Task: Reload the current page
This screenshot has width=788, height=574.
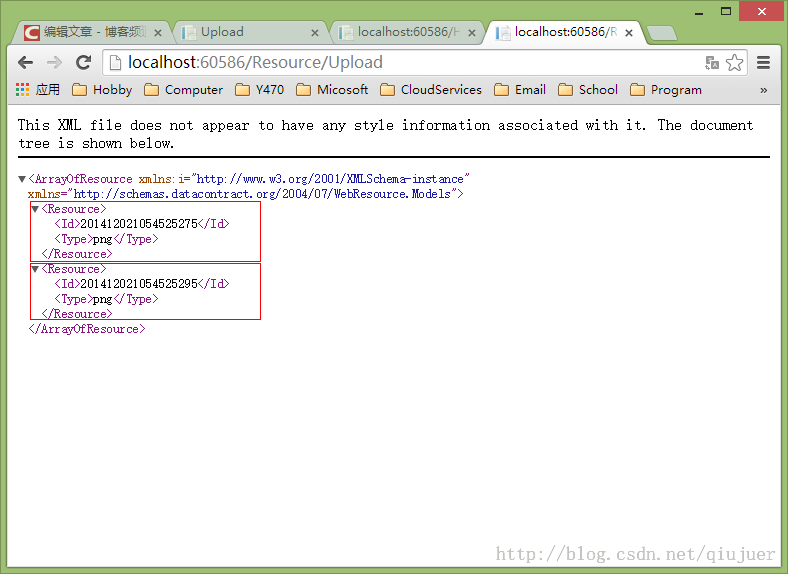Action: [84, 62]
